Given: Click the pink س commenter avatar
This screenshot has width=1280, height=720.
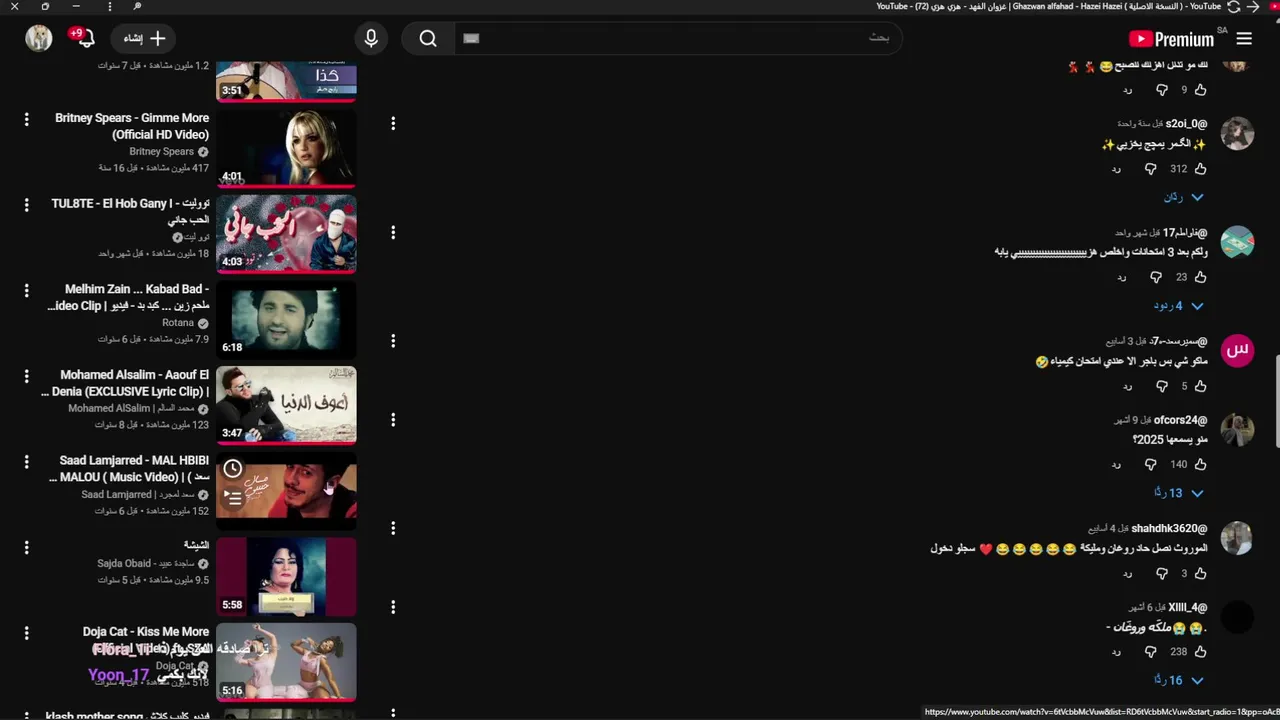Looking at the screenshot, I should click(x=1237, y=350).
